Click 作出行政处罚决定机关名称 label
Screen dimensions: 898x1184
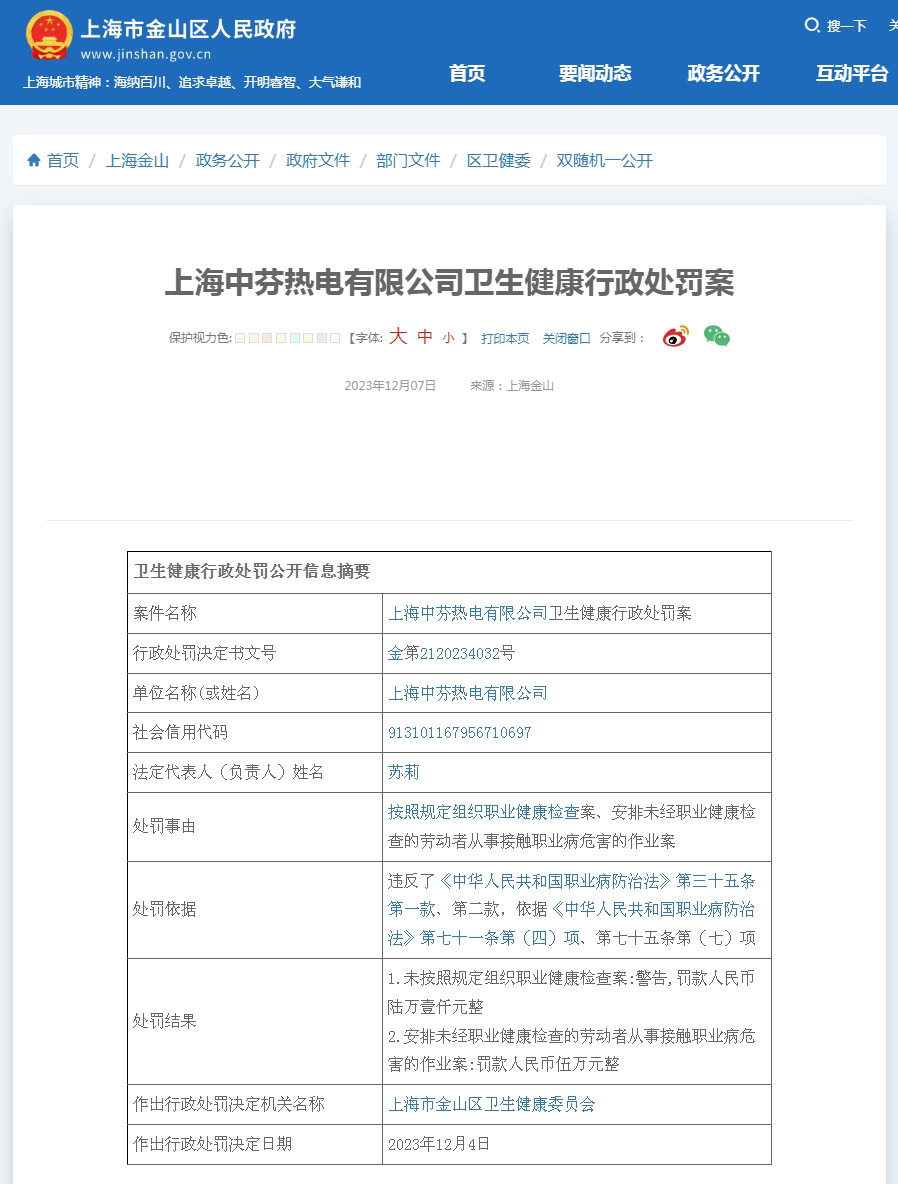click(x=229, y=1104)
